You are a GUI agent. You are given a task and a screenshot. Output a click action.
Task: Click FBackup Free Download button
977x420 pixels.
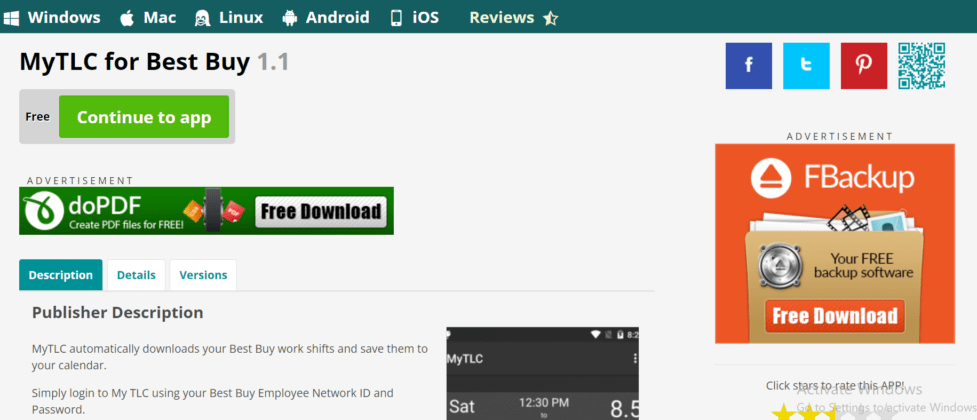pyautogui.click(x=835, y=316)
